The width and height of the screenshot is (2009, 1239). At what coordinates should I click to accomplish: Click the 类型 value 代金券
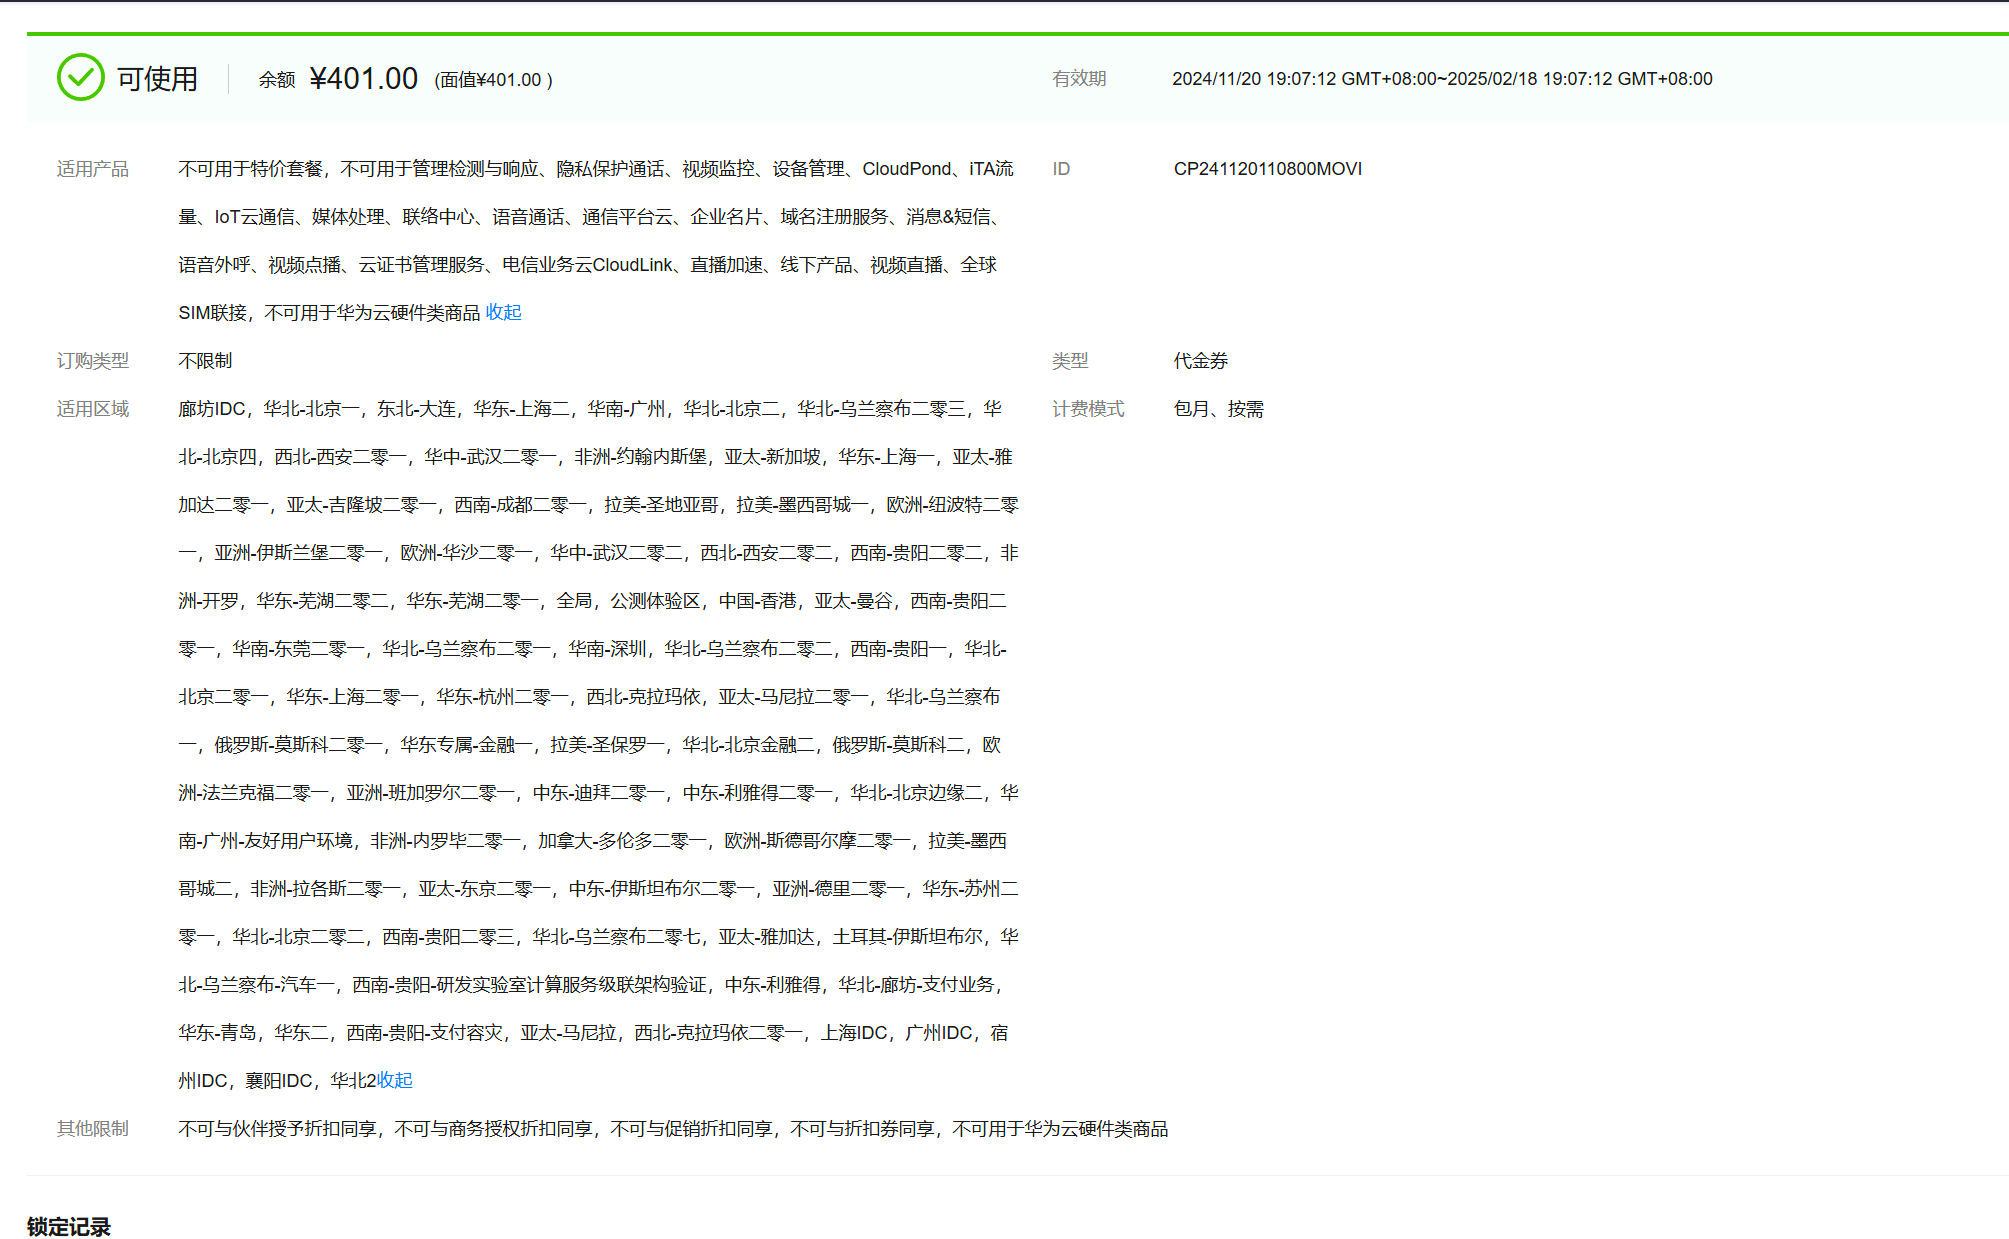(1201, 360)
